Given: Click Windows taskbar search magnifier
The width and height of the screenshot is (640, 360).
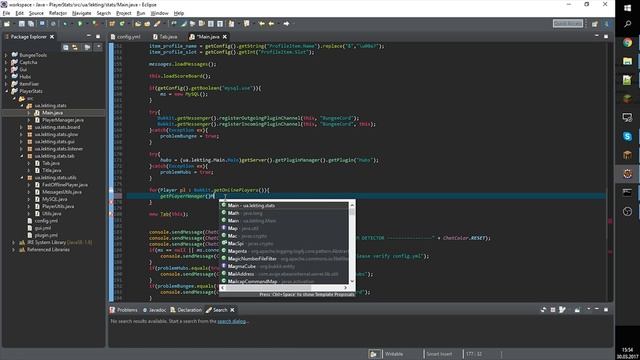Looking at the screenshot, I should (x=627, y=24).
